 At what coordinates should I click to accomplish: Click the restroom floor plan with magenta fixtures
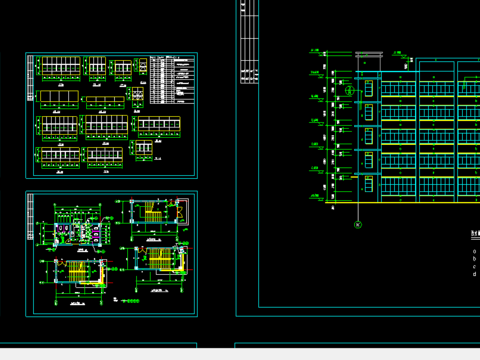[x=77, y=227]
